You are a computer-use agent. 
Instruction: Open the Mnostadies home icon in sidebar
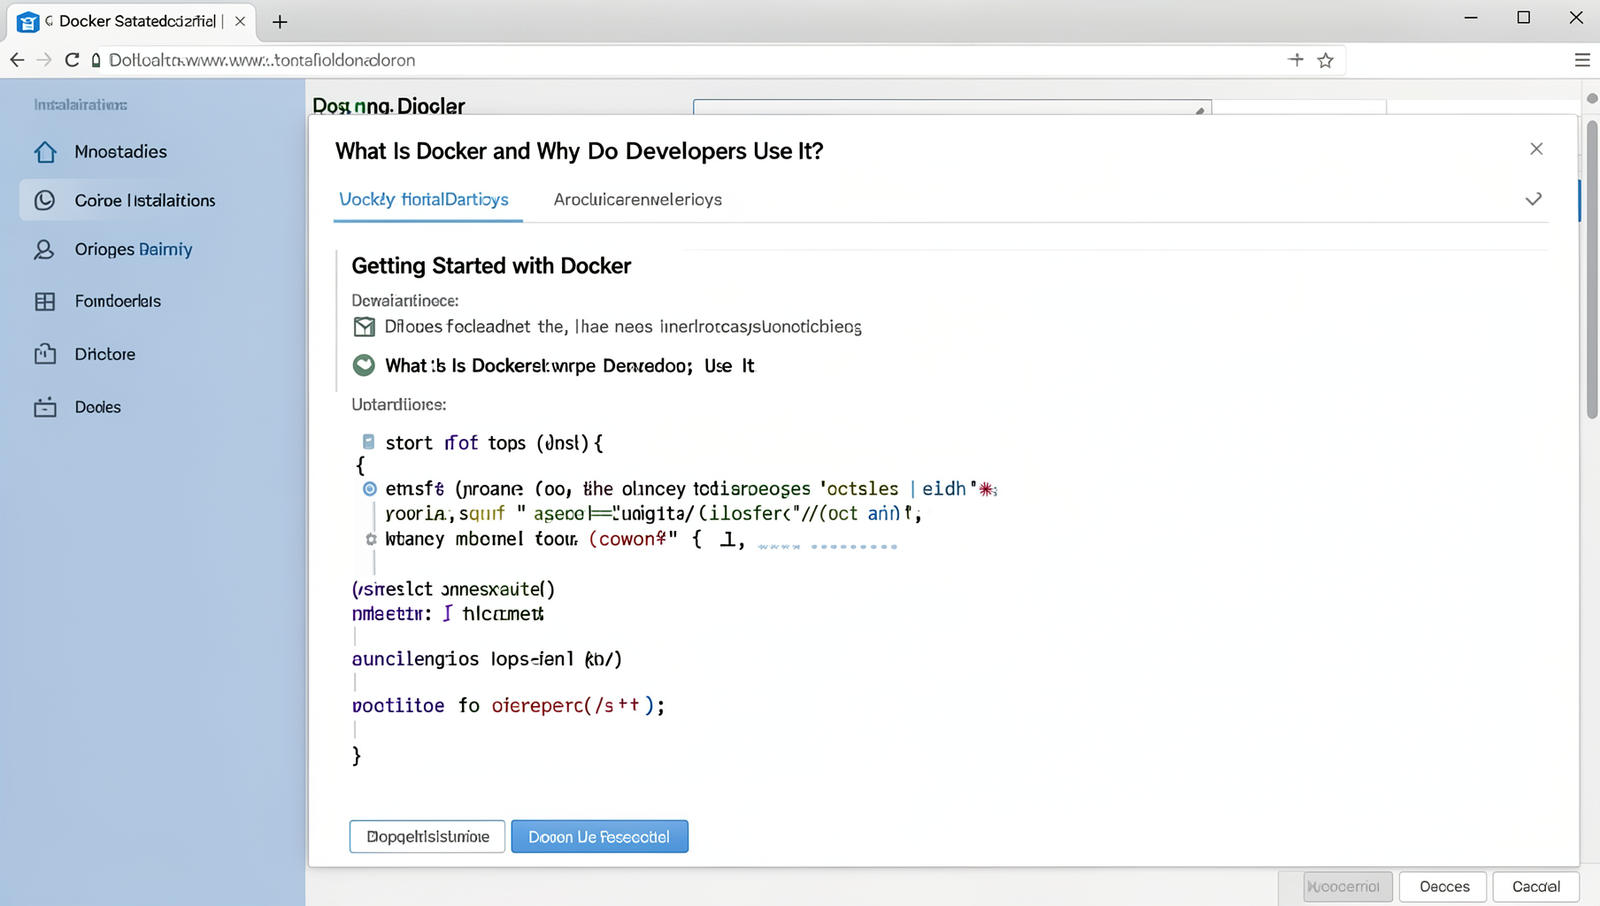click(x=45, y=152)
